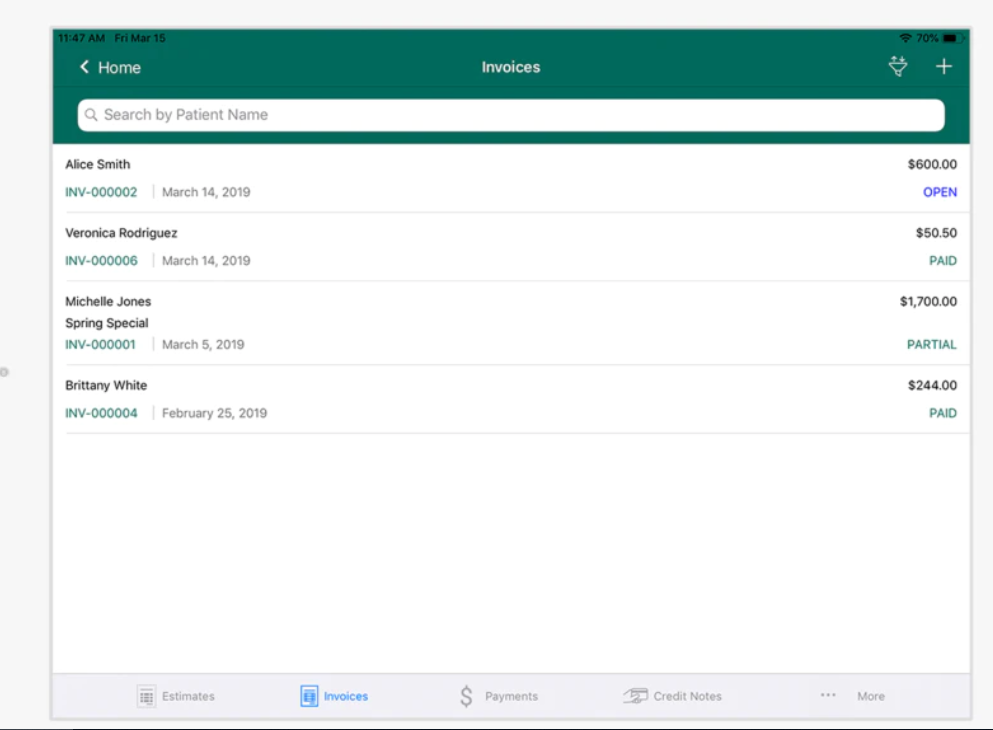Open Alice Smith's invoice
Image resolution: width=993 pixels, height=730 pixels.
coord(511,178)
